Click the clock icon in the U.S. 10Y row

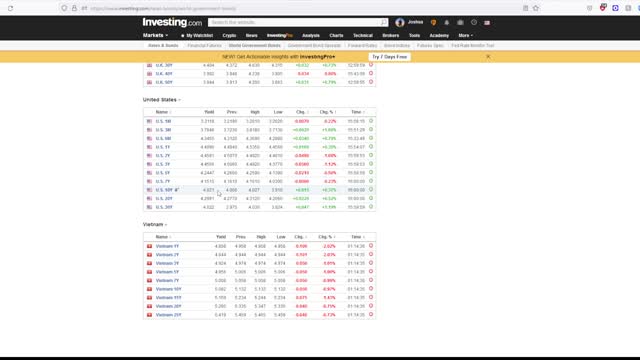tap(371, 189)
